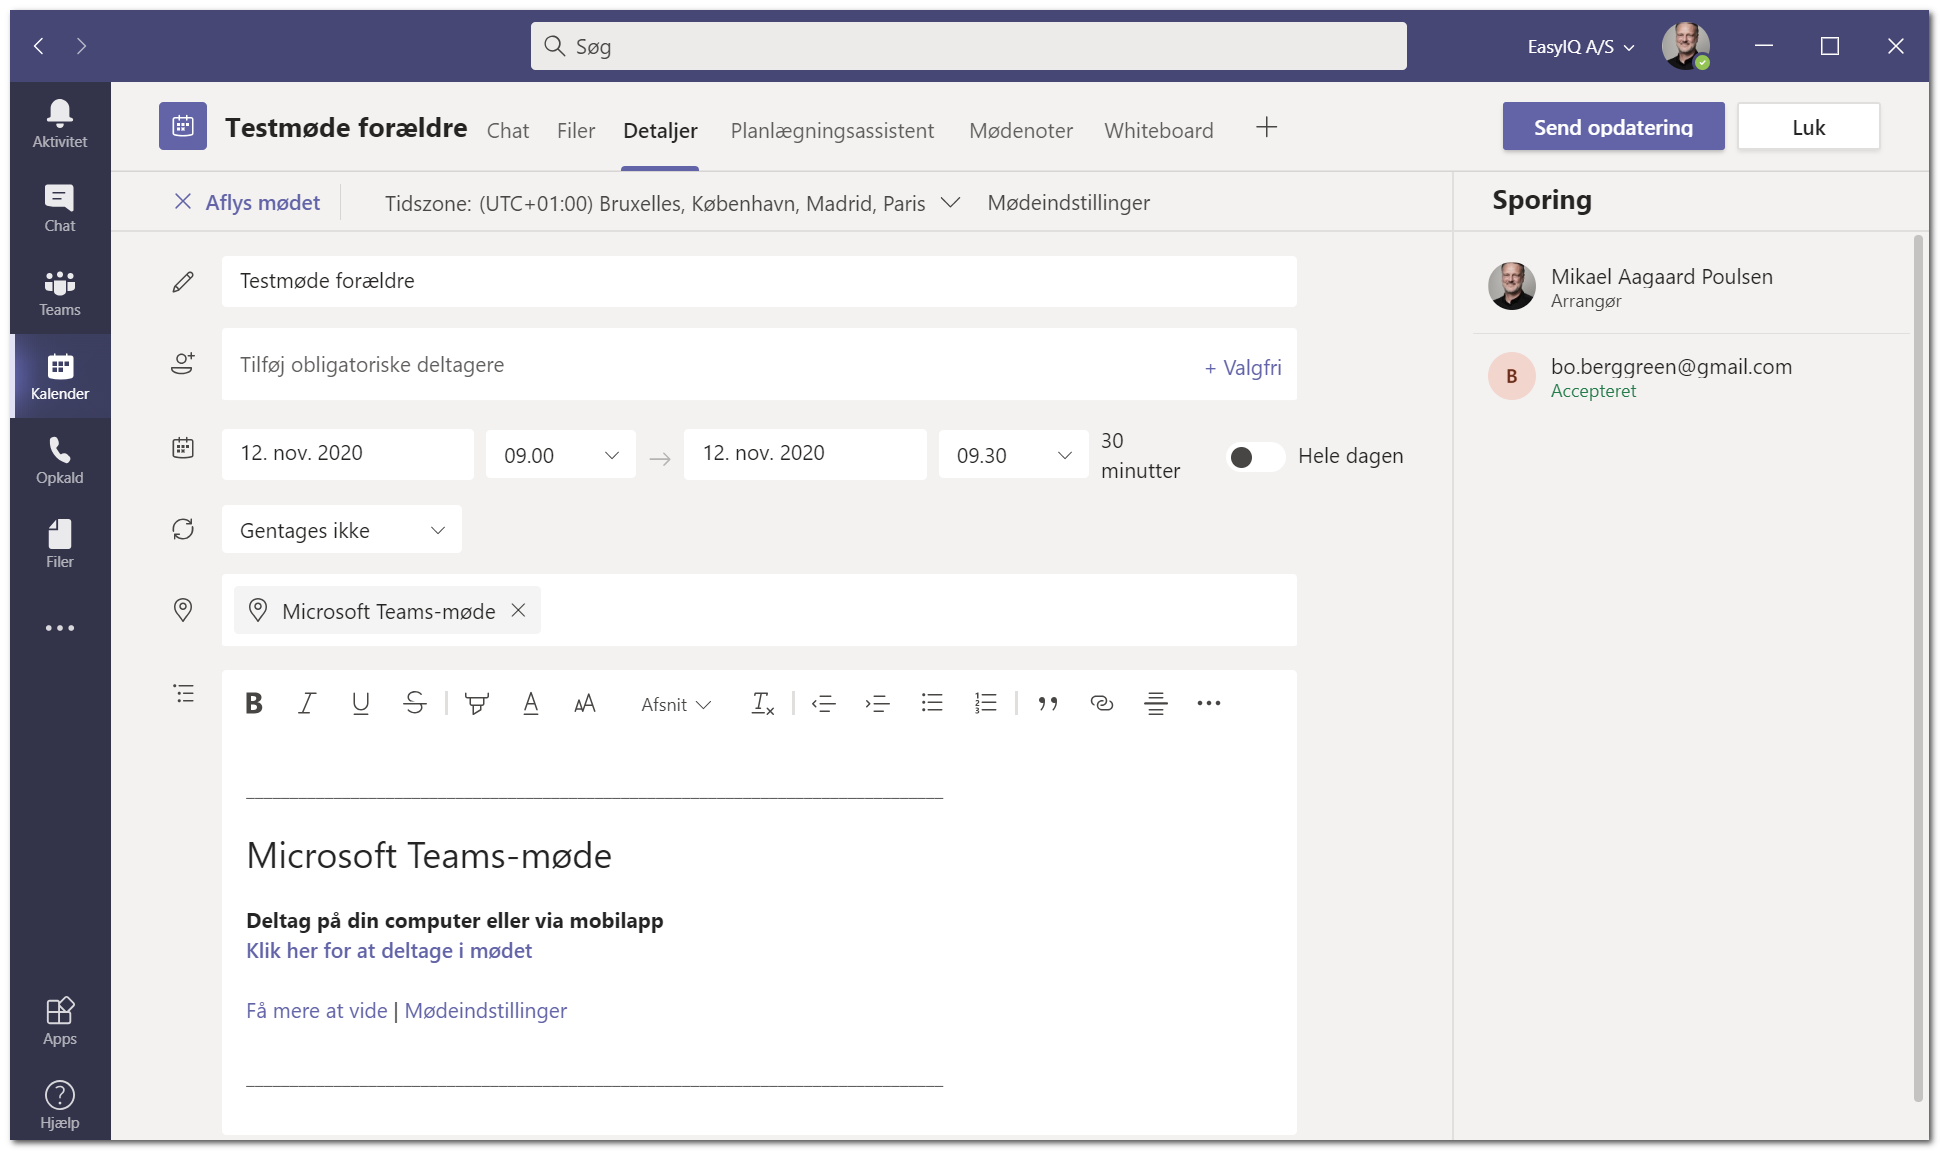This screenshot has width=1940, height=1151.
Task: Open Teams in the left sidebar
Action: (60, 293)
